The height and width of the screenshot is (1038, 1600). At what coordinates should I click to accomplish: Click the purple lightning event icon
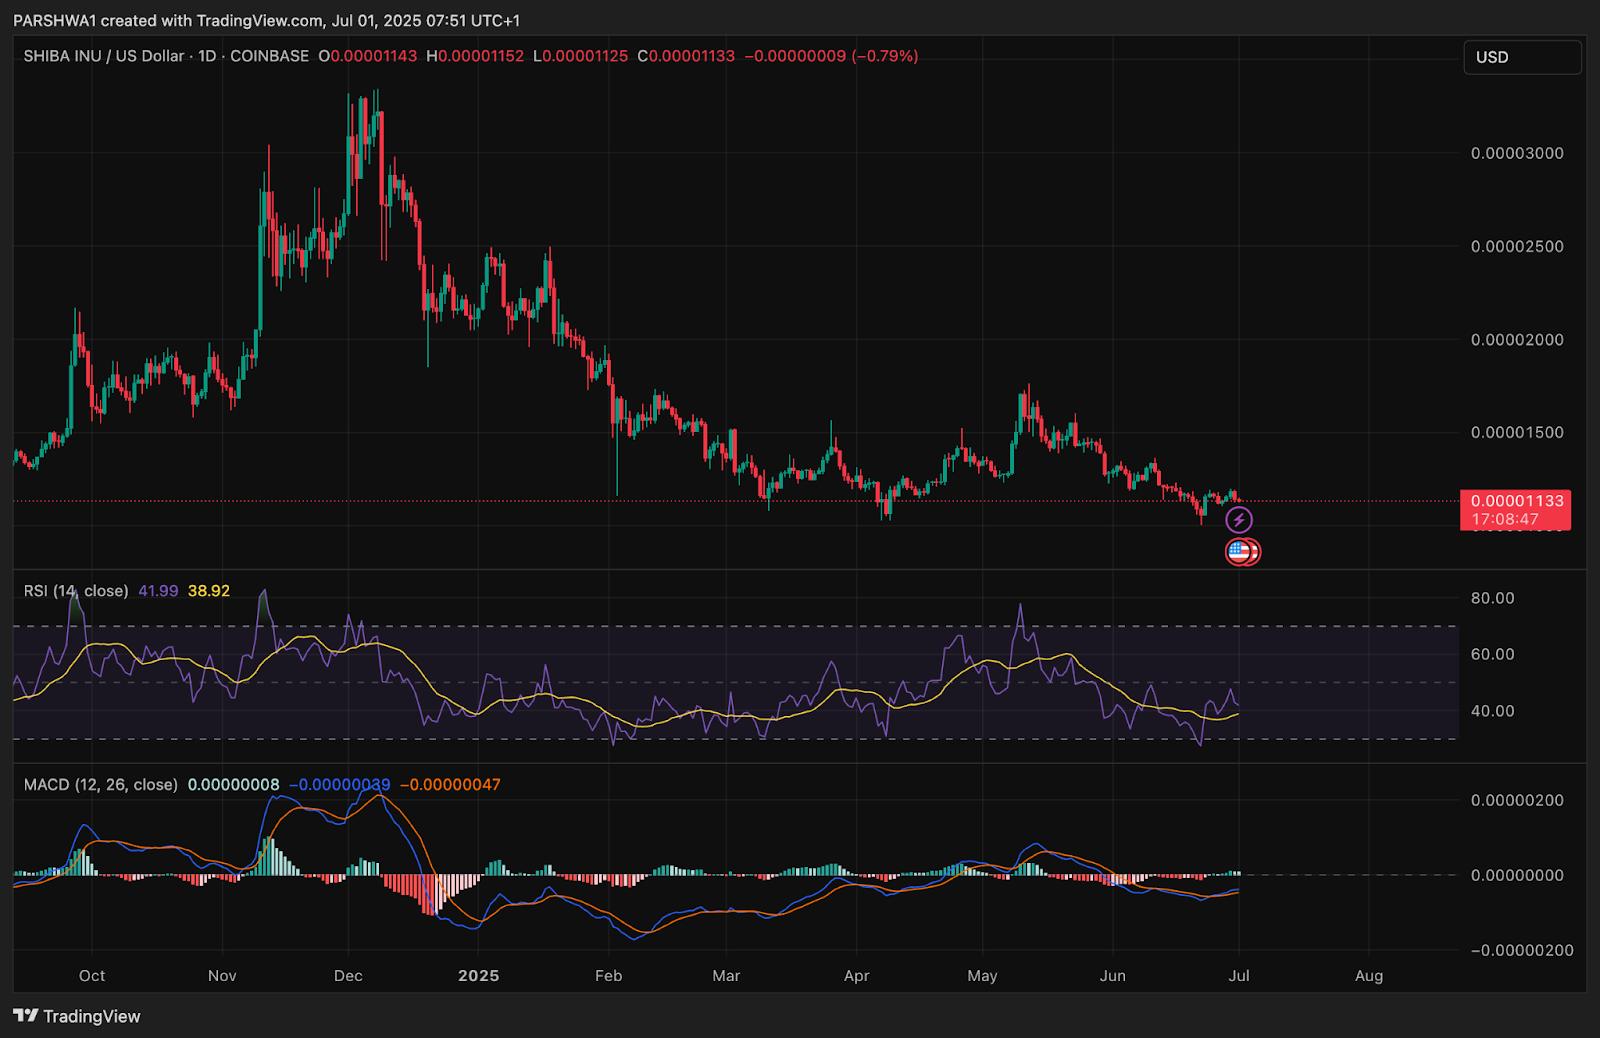tap(1239, 519)
